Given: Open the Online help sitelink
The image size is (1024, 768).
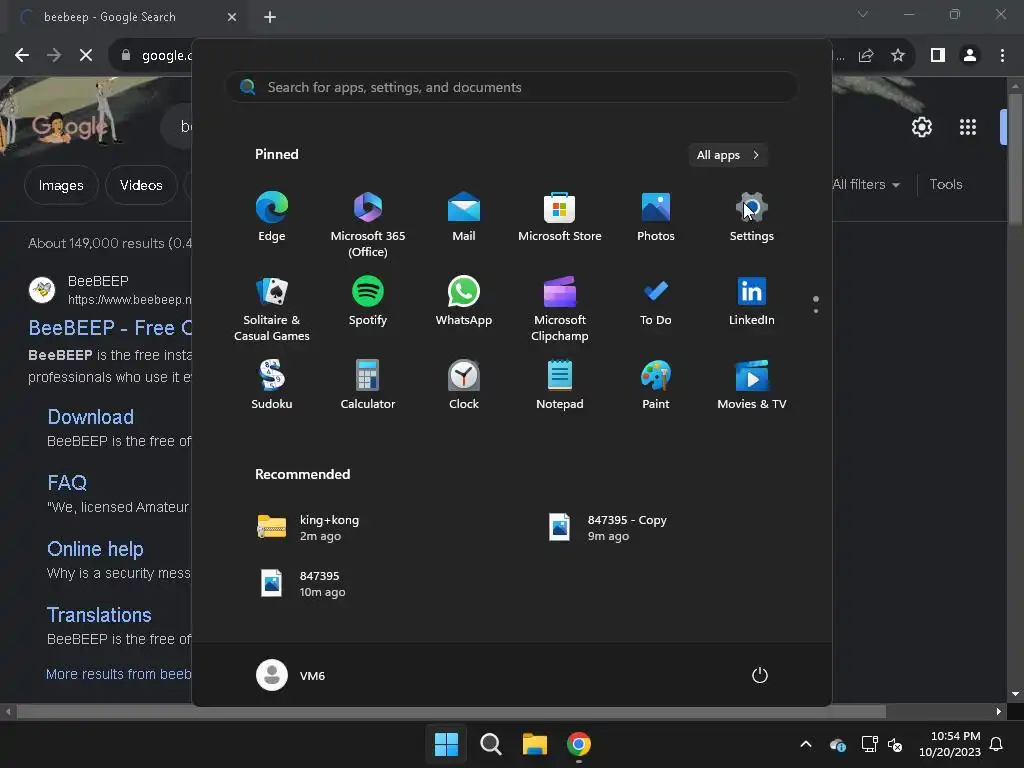Looking at the screenshot, I should [x=95, y=549].
